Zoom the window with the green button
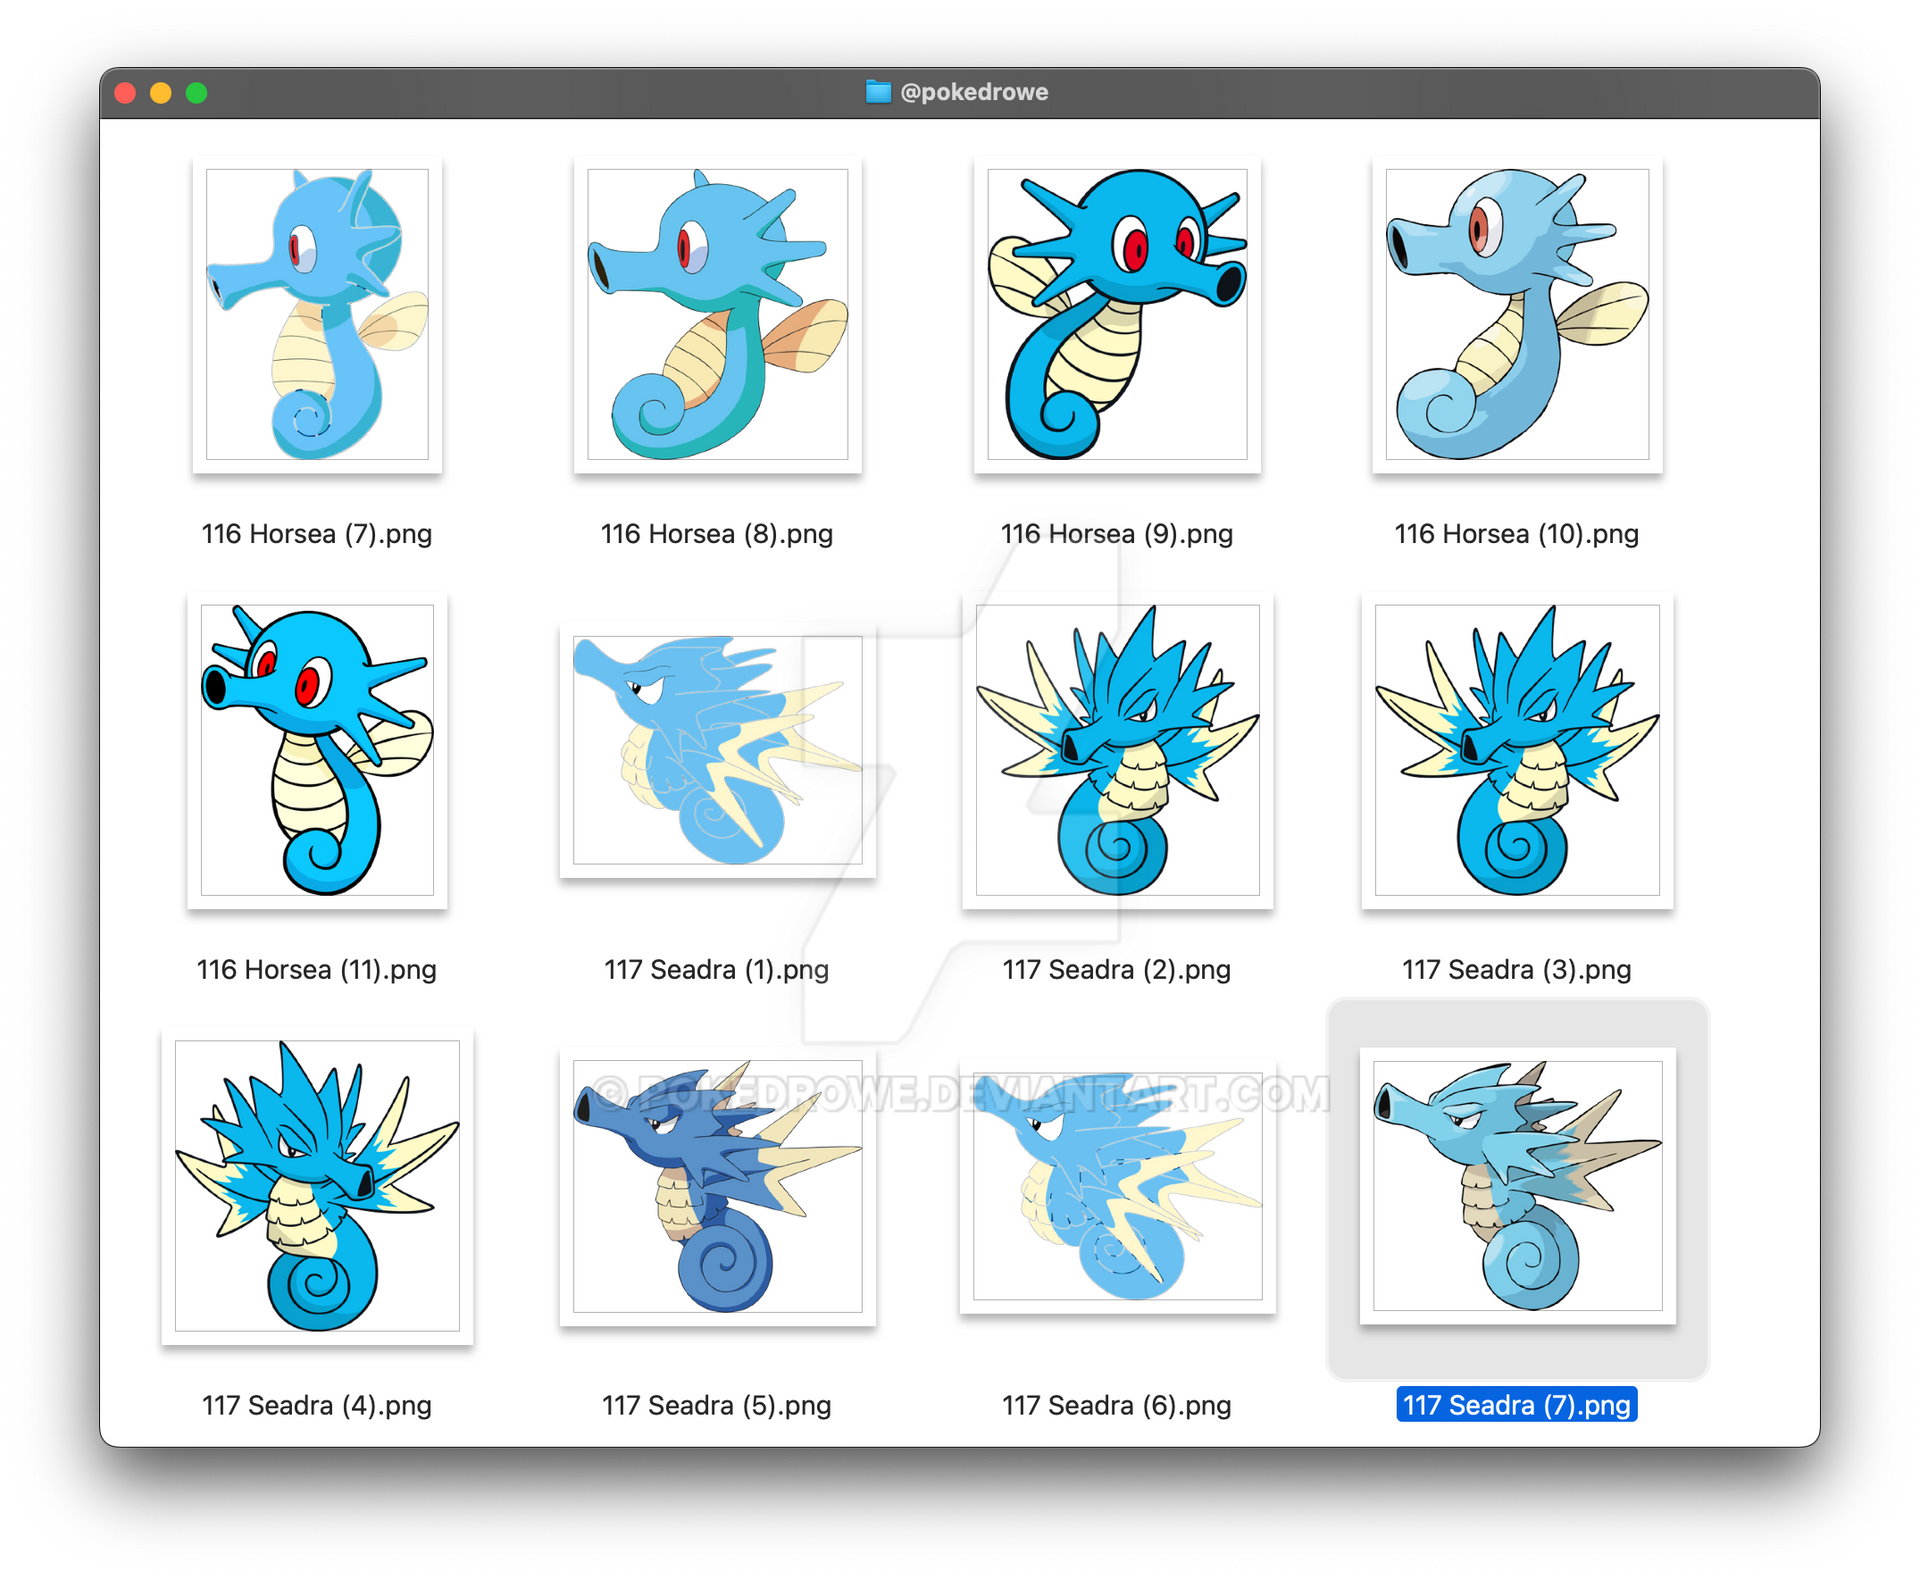Image resolution: width=1920 pixels, height=1578 pixels. pos(197,93)
